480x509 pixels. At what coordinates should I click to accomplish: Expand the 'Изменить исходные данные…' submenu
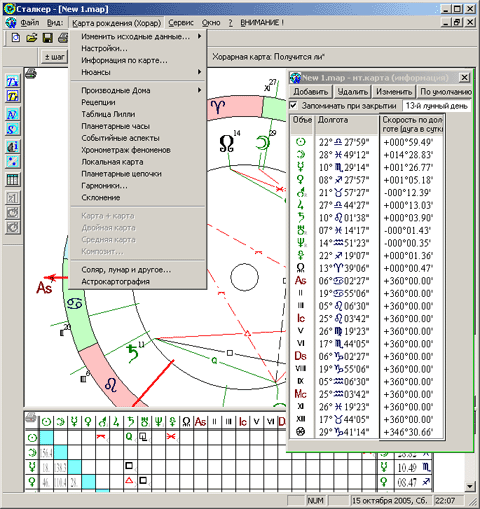[x=139, y=36]
